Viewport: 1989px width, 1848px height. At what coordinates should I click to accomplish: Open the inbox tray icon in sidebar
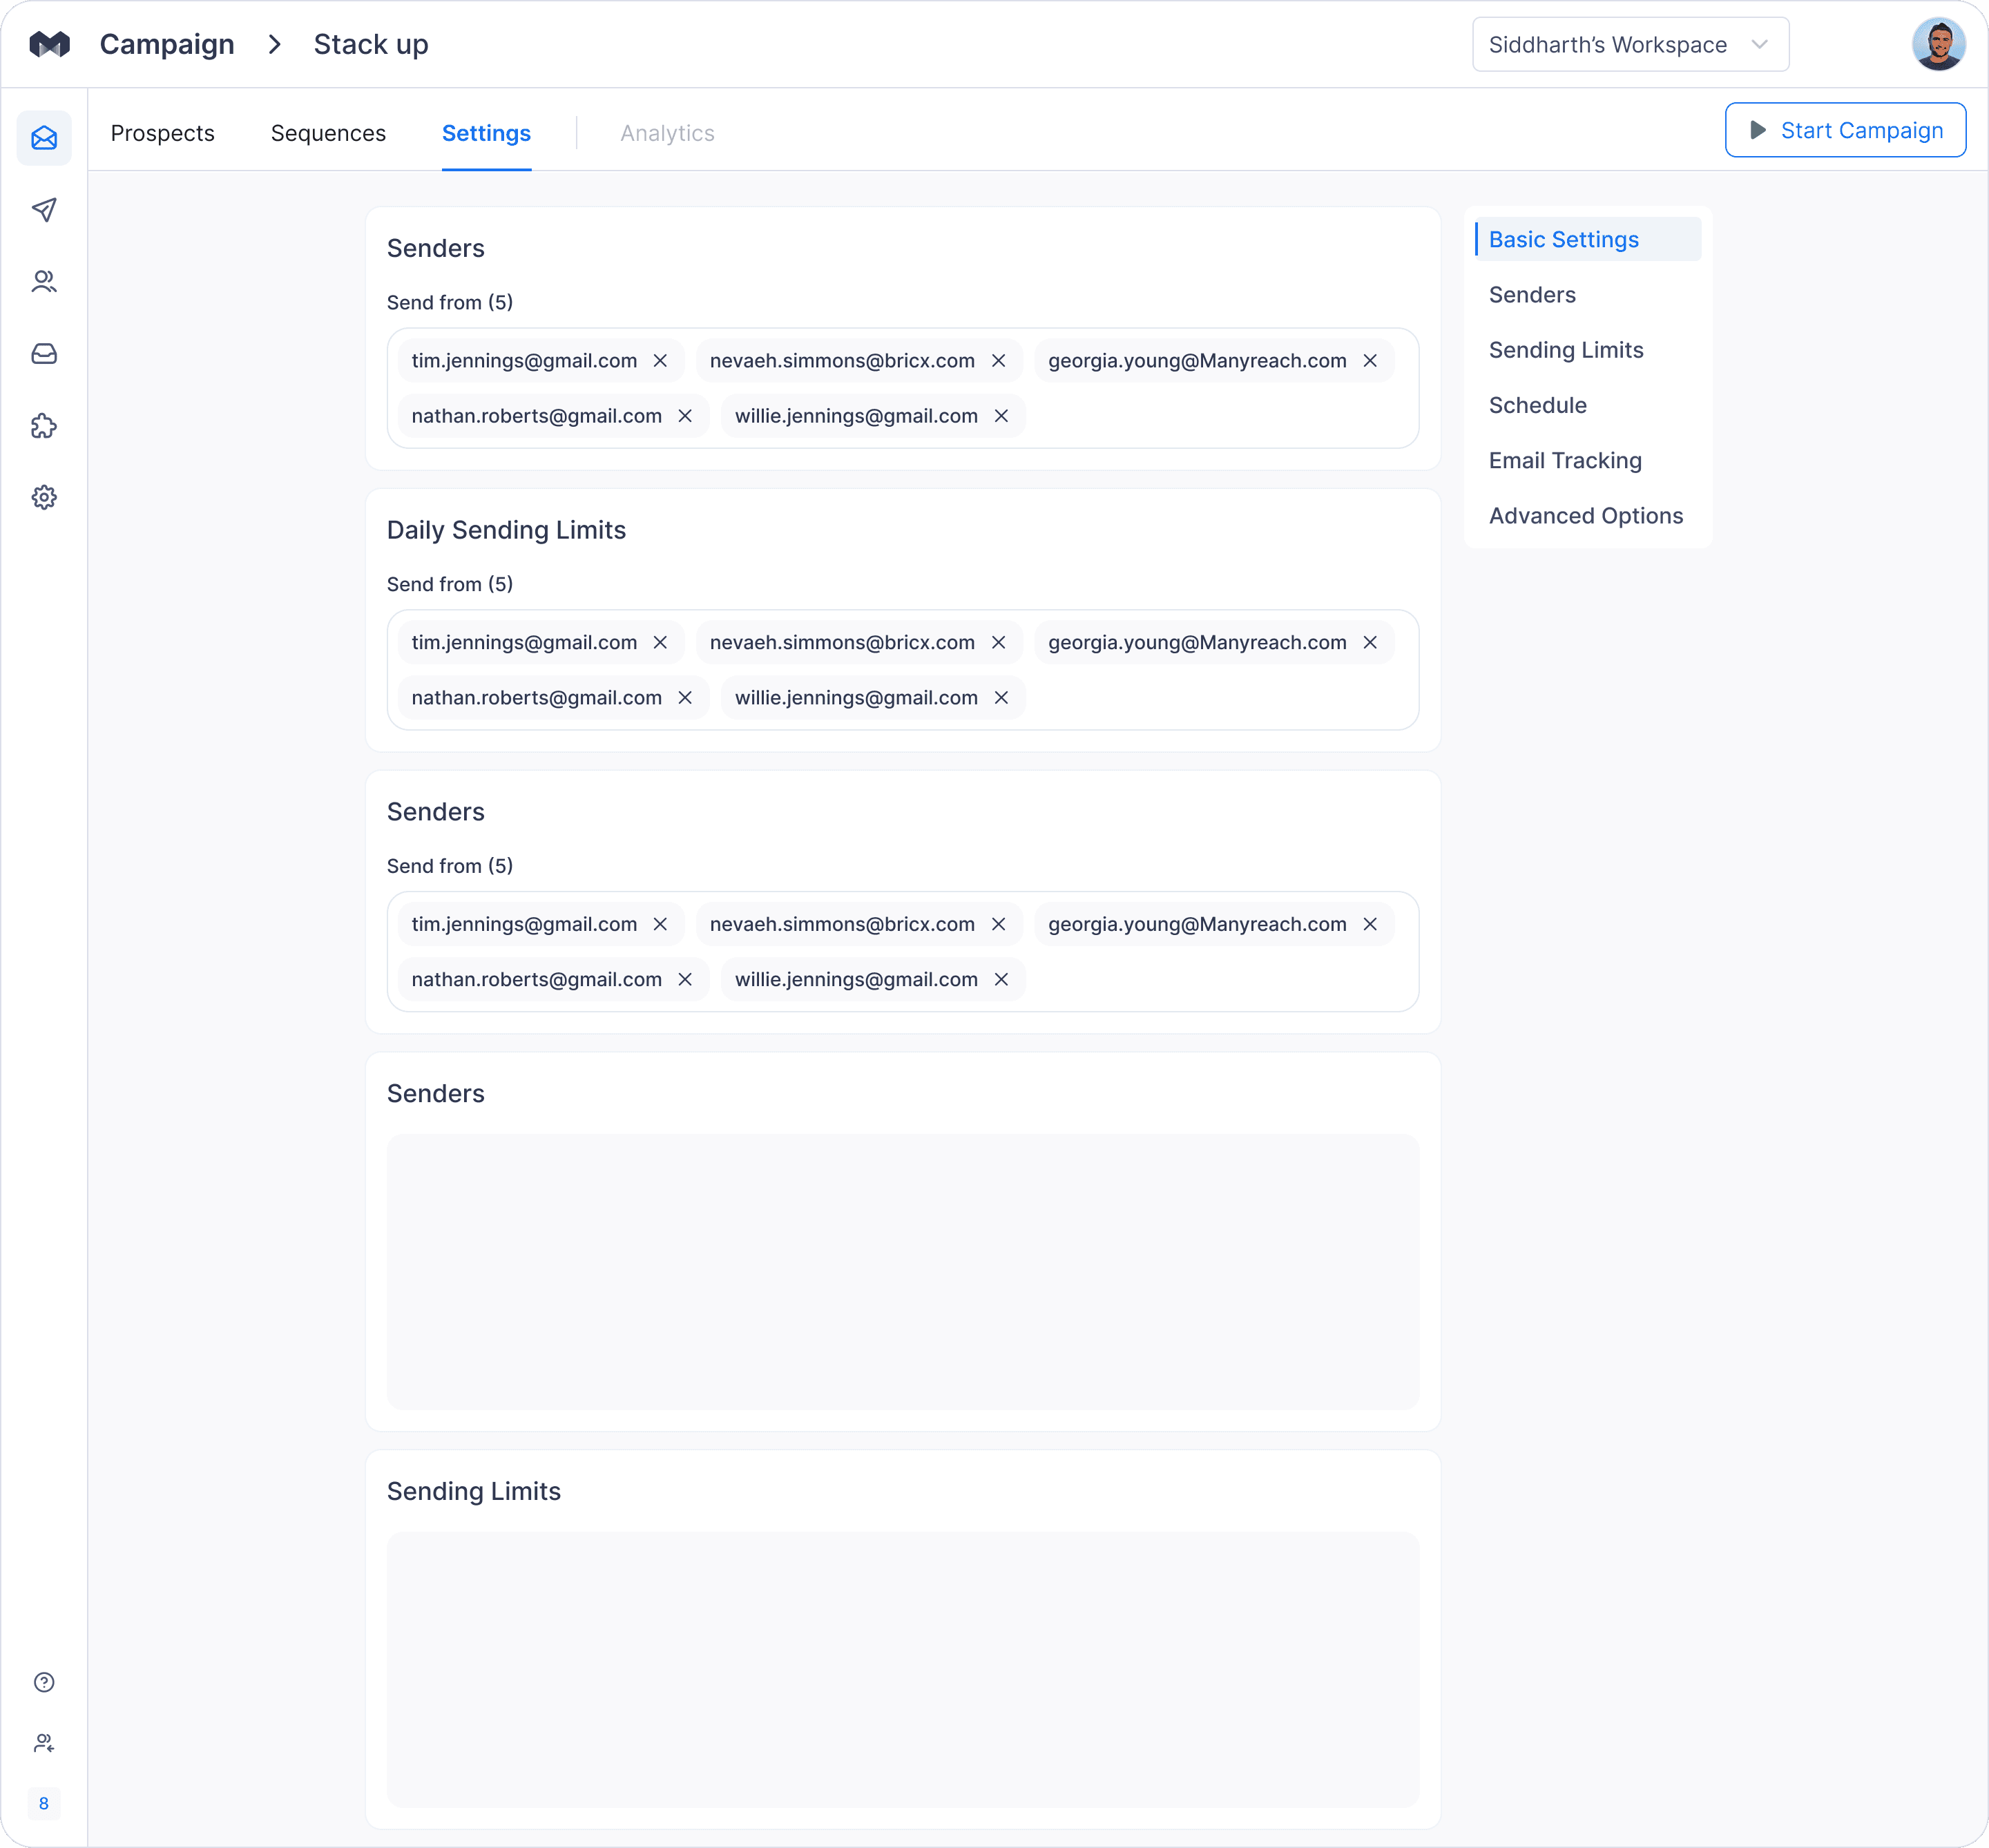point(44,354)
